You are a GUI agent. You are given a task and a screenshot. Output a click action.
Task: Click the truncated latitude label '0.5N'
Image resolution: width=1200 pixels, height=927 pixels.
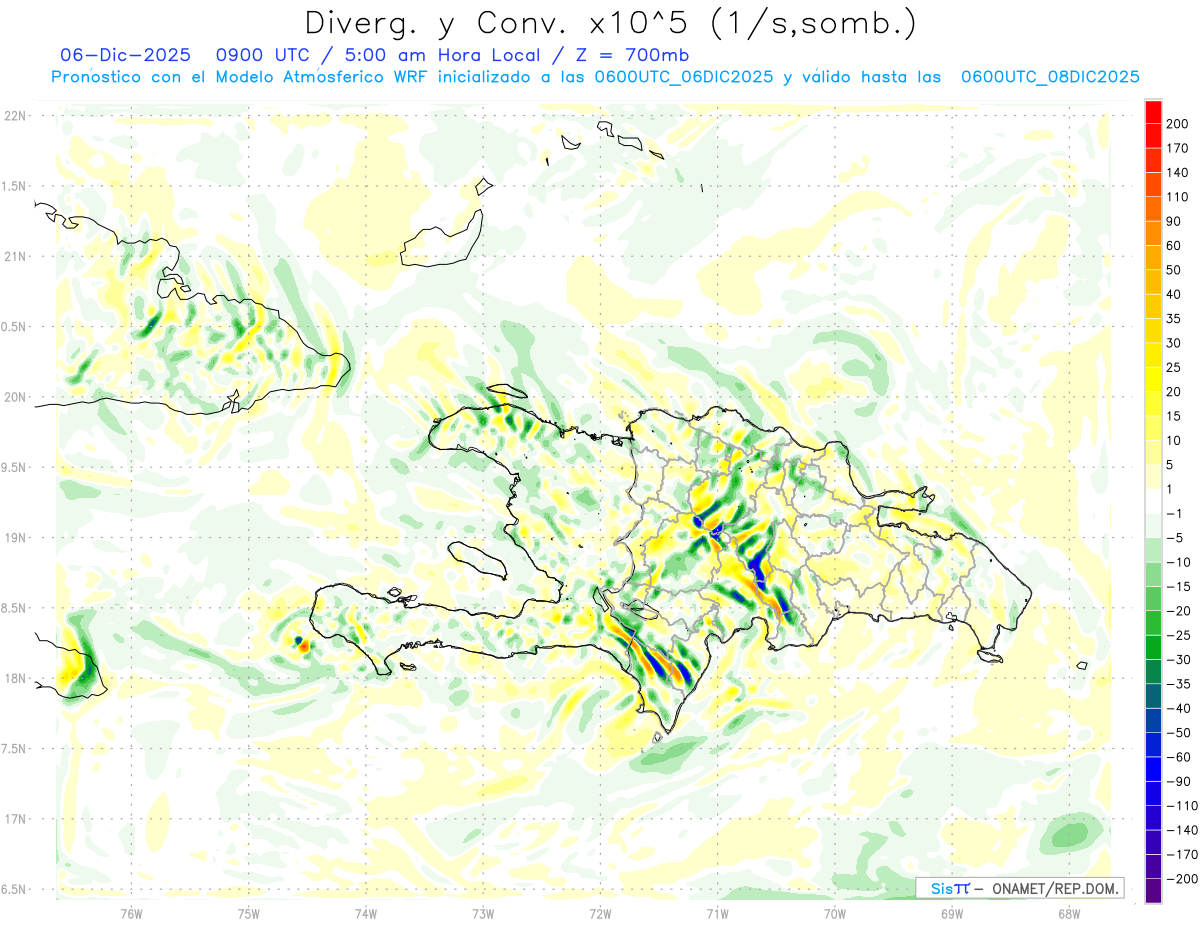point(13,327)
